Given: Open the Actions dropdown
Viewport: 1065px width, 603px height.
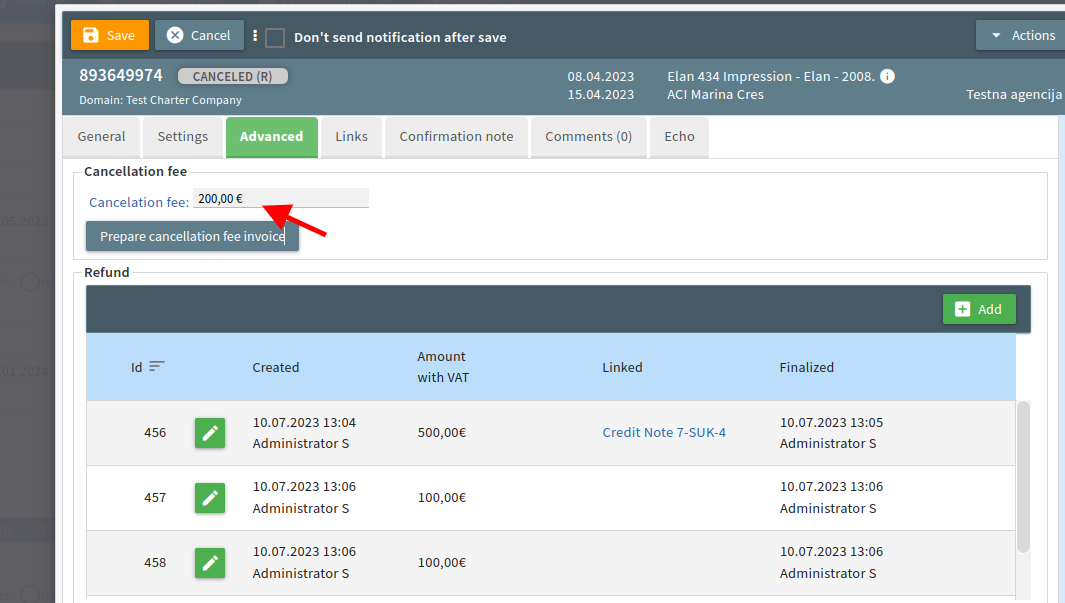Looking at the screenshot, I should (1020, 35).
